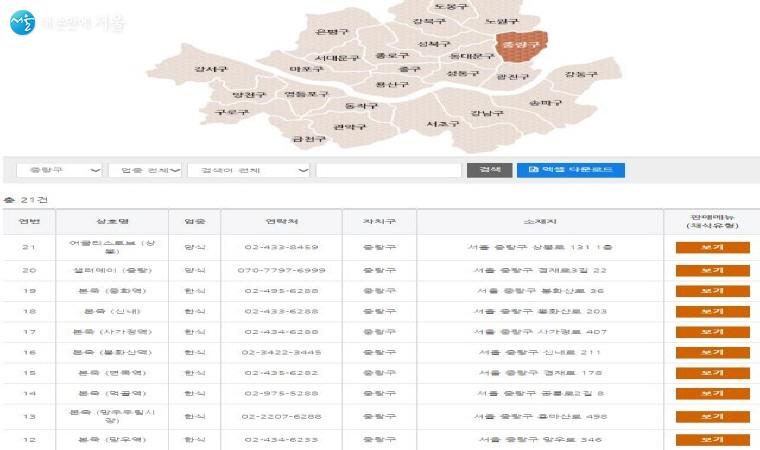The width and height of the screenshot is (760, 450).
Task: Open 보기 for row 20 셀러데이
Action: pos(712,270)
